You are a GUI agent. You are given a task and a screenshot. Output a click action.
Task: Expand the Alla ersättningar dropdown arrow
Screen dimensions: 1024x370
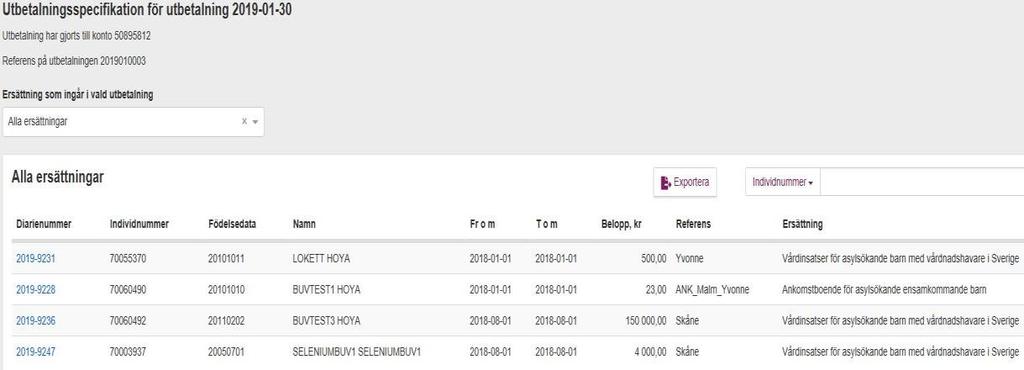pos(255,122)
